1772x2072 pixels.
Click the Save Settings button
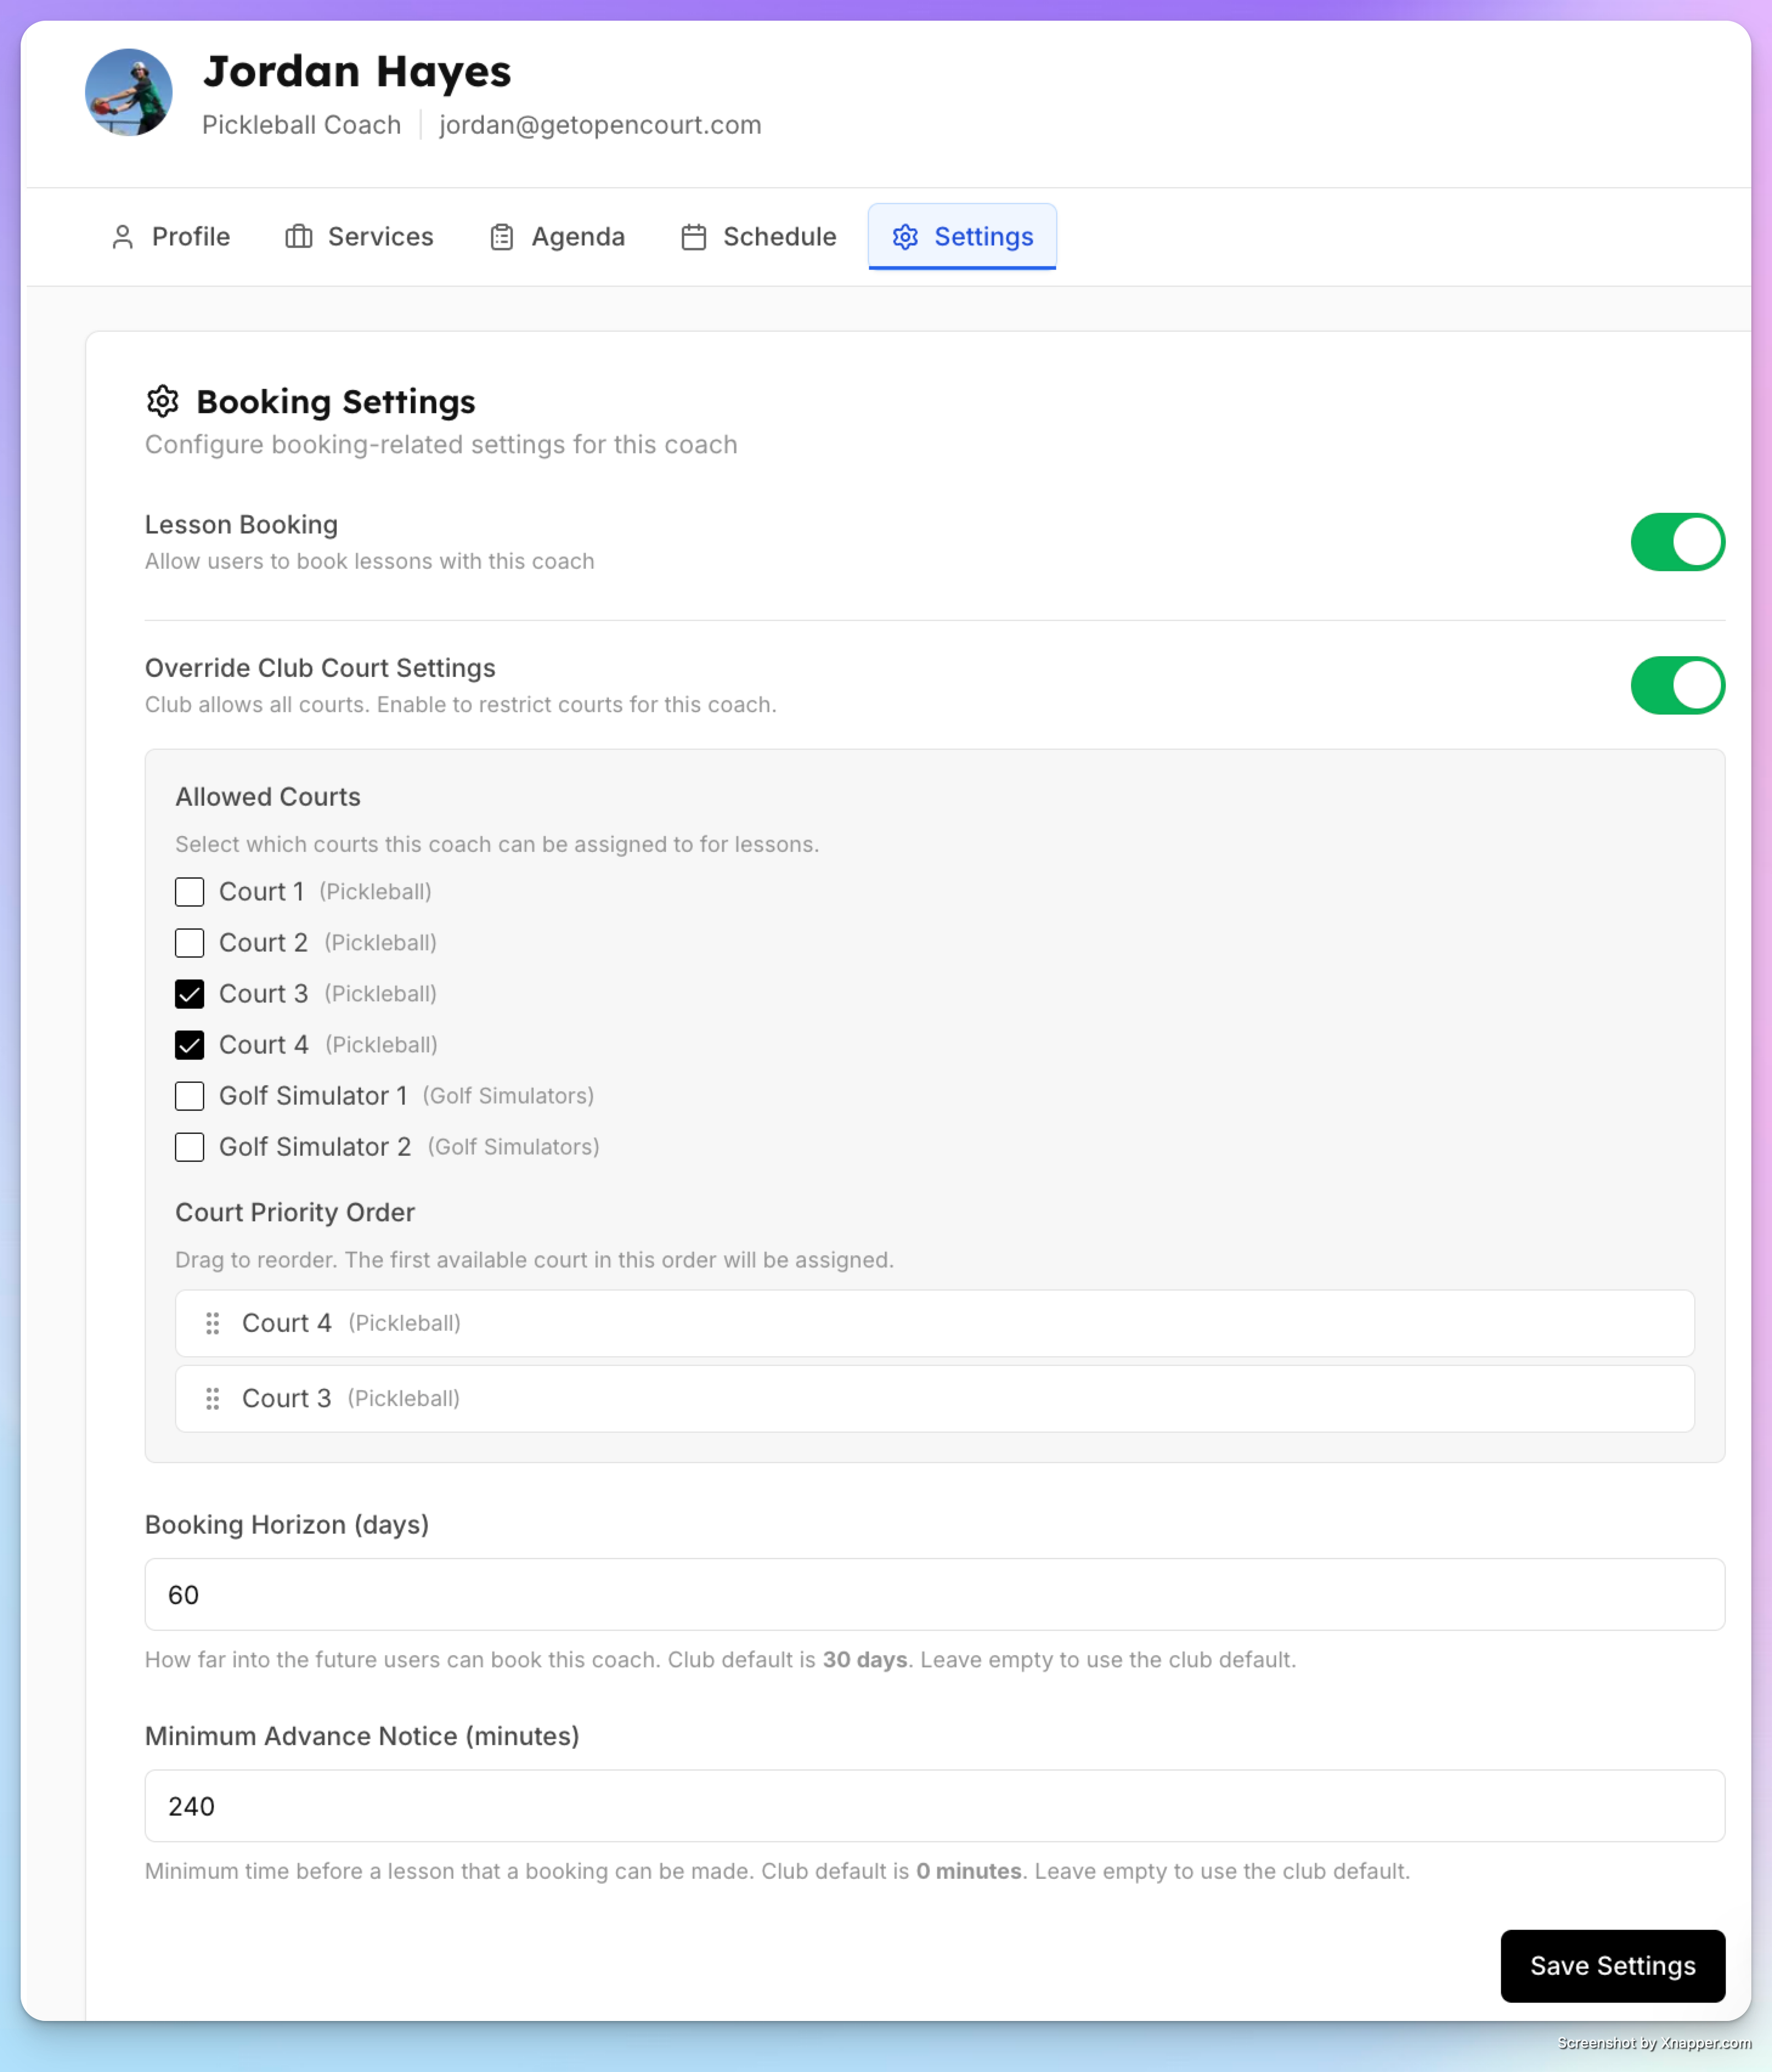click(x=1612, y=1965)
